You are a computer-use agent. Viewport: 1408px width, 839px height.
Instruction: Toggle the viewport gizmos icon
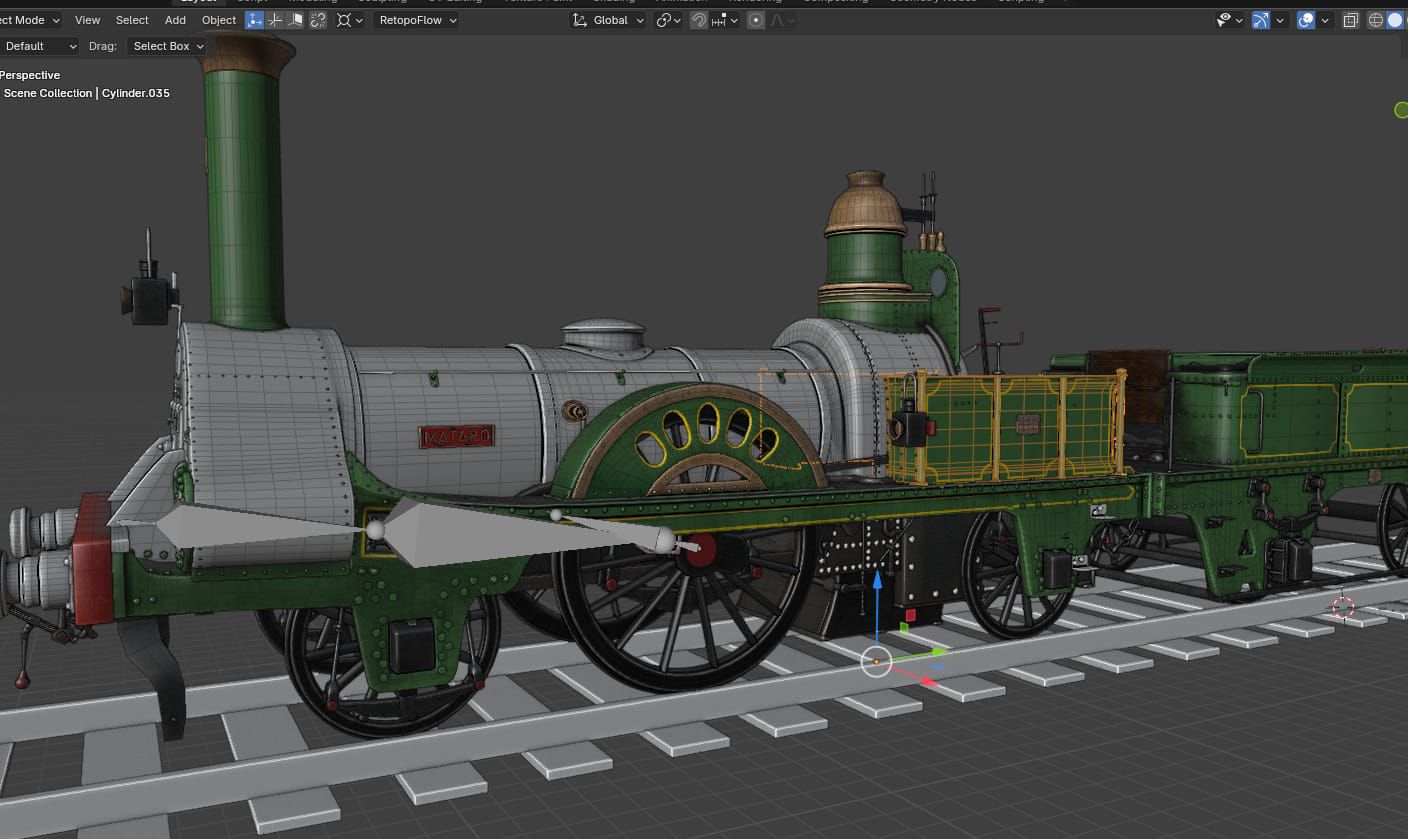pos(1261,20)
